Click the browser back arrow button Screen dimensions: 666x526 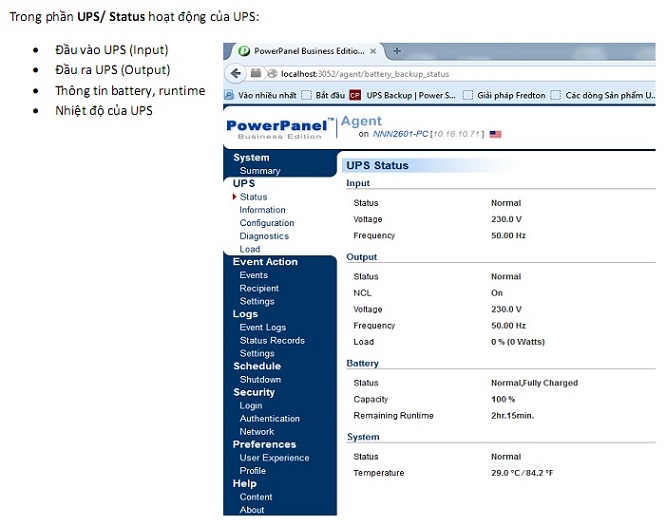(x=235, y=74)
